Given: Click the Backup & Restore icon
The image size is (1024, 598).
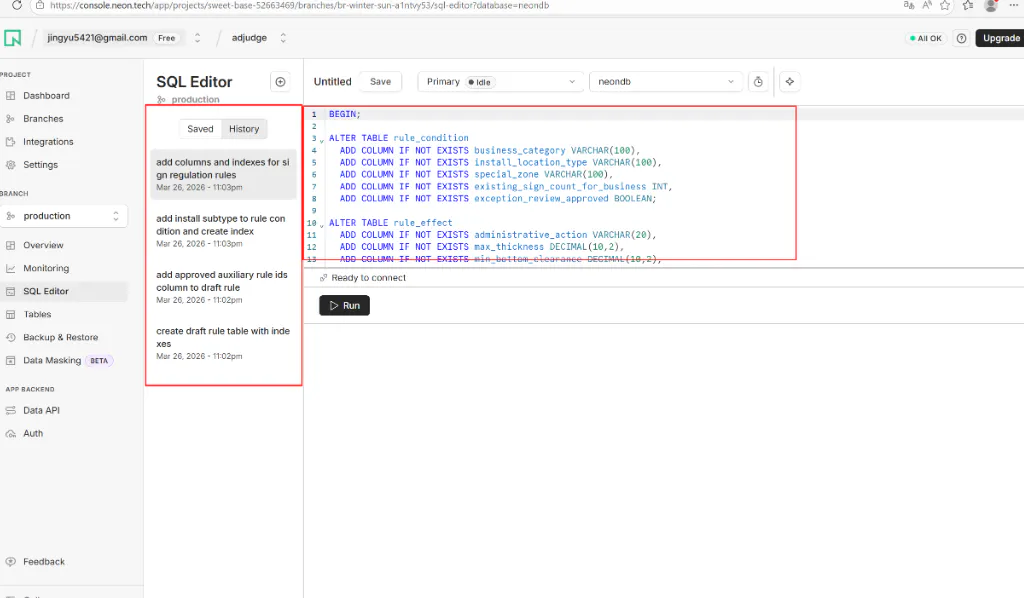Looking at the screenshot, I should pos(10,338).
